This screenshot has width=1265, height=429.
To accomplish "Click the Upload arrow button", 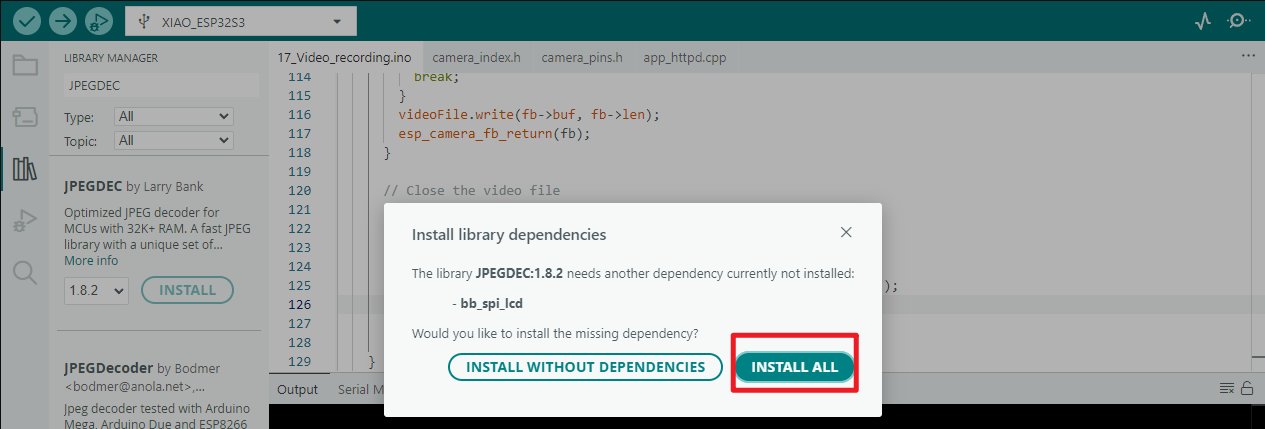I will [63, 21].
